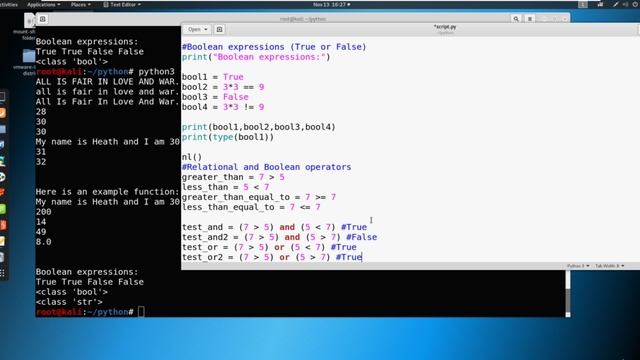Click the line 'less_than = 5 < 7'

(x=225, y=187)
